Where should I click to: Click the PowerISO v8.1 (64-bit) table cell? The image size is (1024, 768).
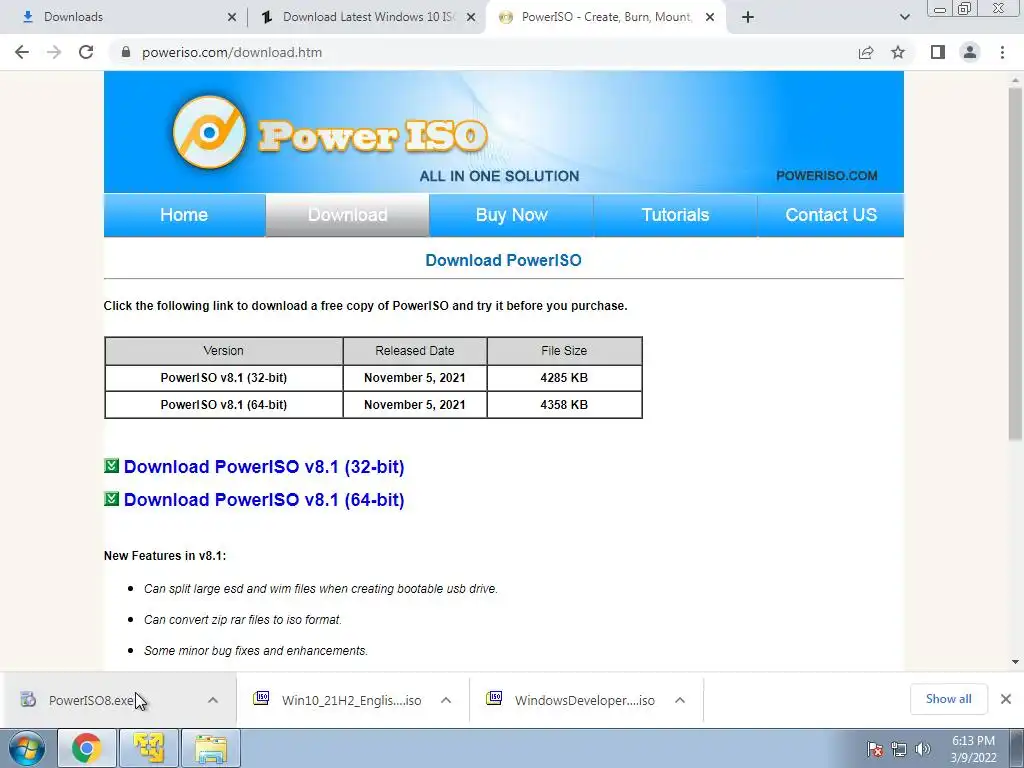point(223,404)
